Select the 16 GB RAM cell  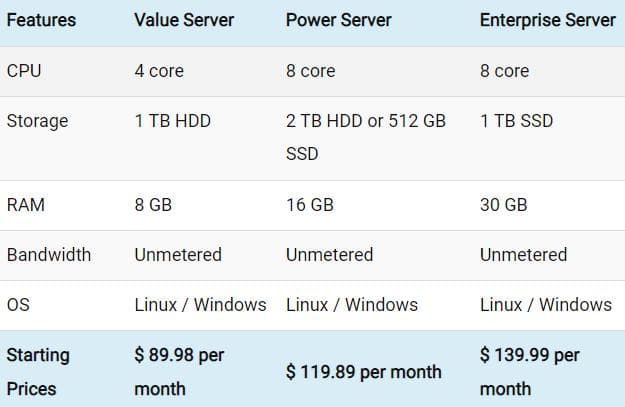(x=309, y=205)
